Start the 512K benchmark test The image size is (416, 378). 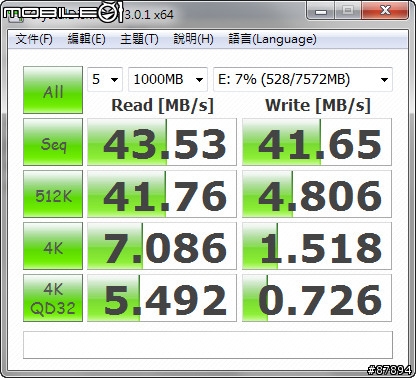click(x=53, y=194)
